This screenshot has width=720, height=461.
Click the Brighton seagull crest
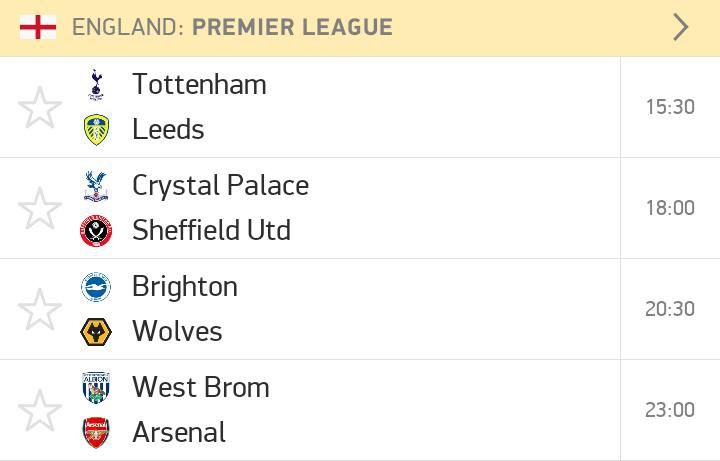coord(96,287)
